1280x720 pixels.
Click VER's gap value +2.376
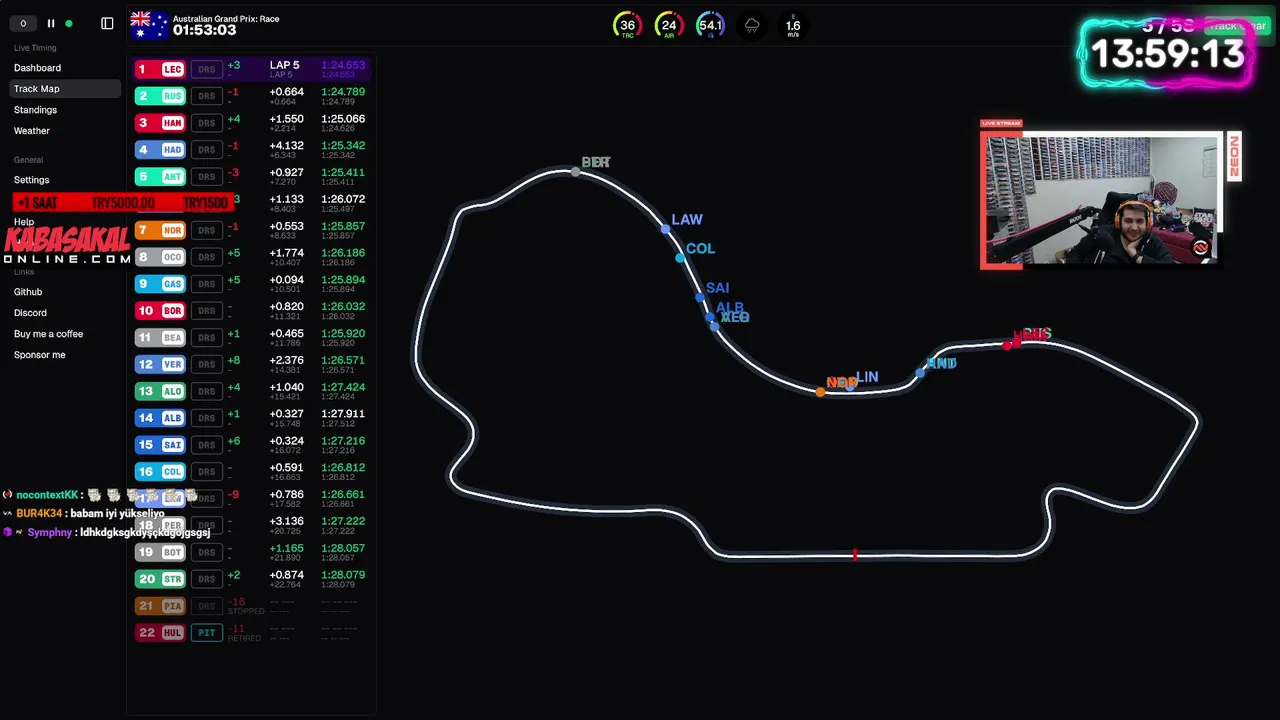(x=286, y=360)
